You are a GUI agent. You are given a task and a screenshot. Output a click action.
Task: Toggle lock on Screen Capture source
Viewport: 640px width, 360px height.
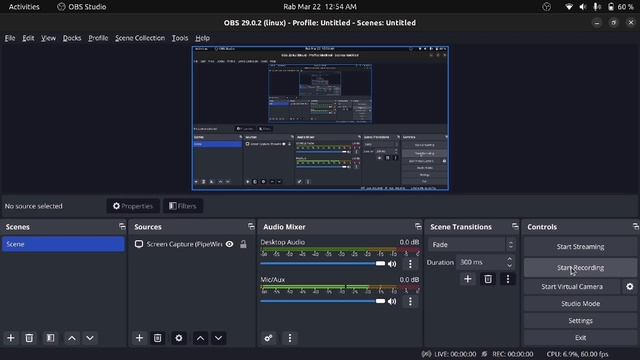coord(243,244)
